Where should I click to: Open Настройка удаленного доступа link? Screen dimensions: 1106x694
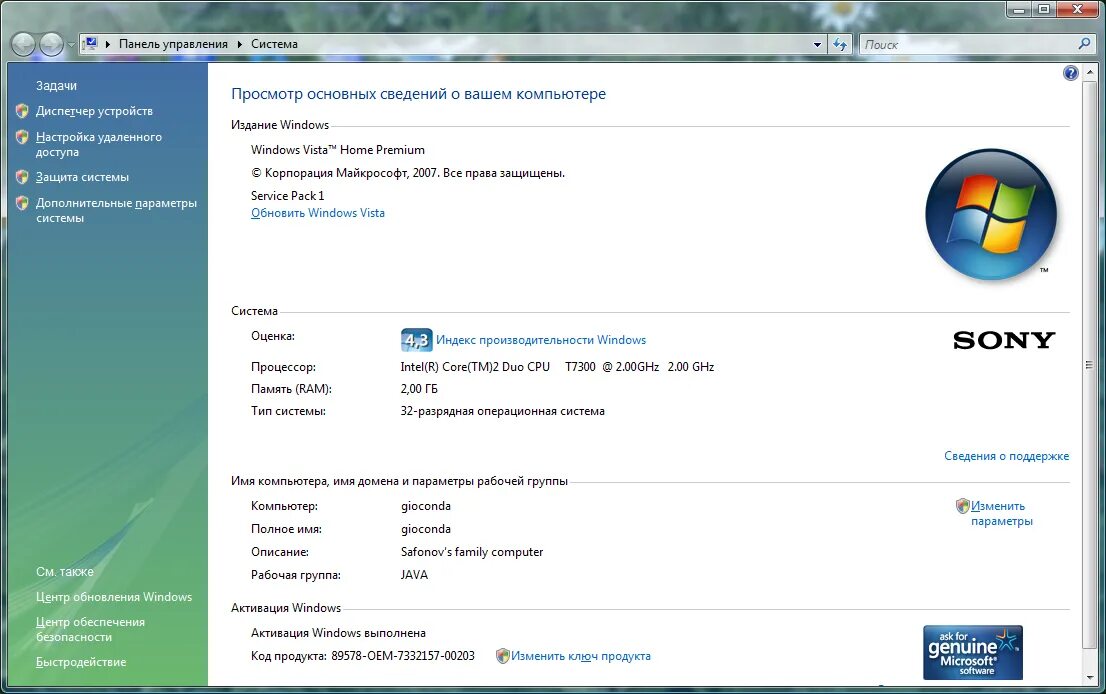click(99, 144)
